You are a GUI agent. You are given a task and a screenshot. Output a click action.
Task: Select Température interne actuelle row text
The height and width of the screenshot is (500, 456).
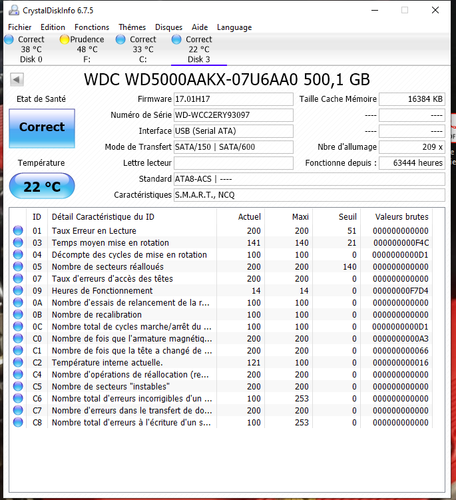107,363
